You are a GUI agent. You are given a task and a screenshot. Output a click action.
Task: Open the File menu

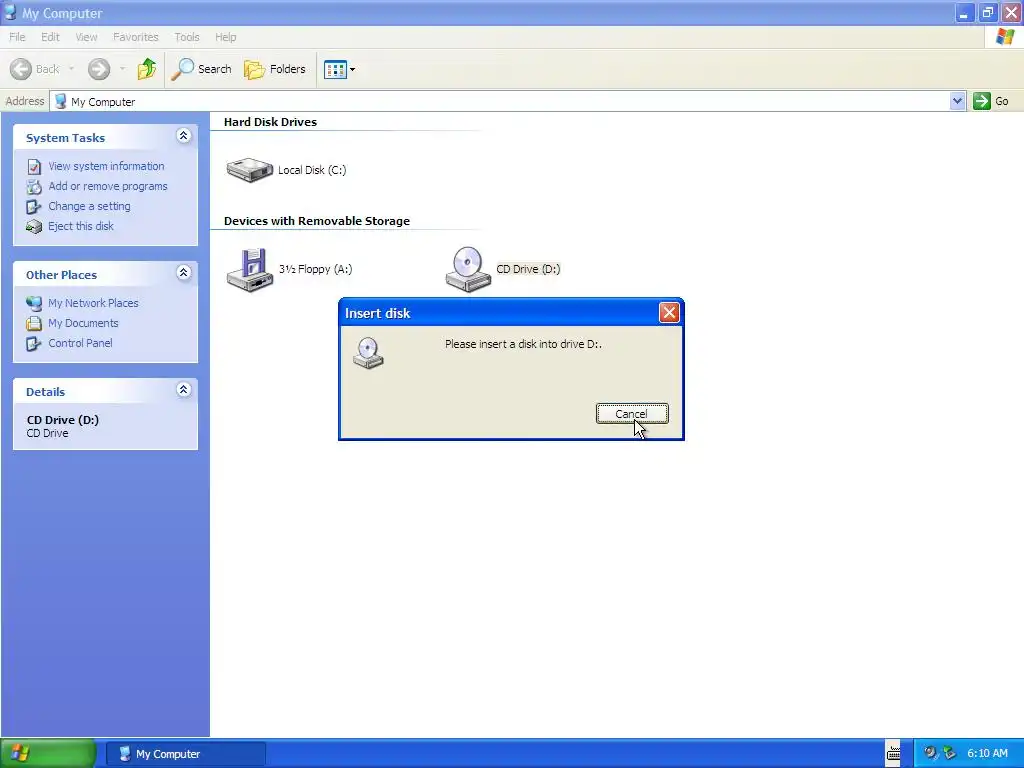(17, 37)
